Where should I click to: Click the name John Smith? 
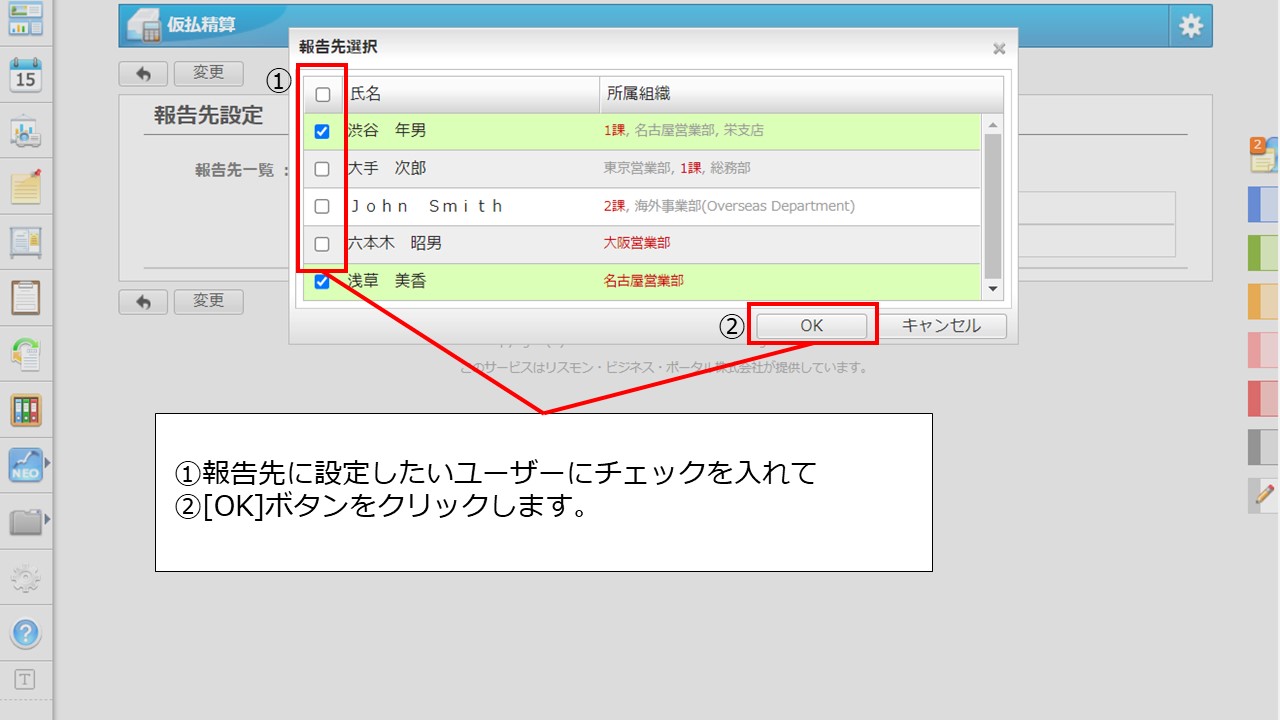pos(426,207)
